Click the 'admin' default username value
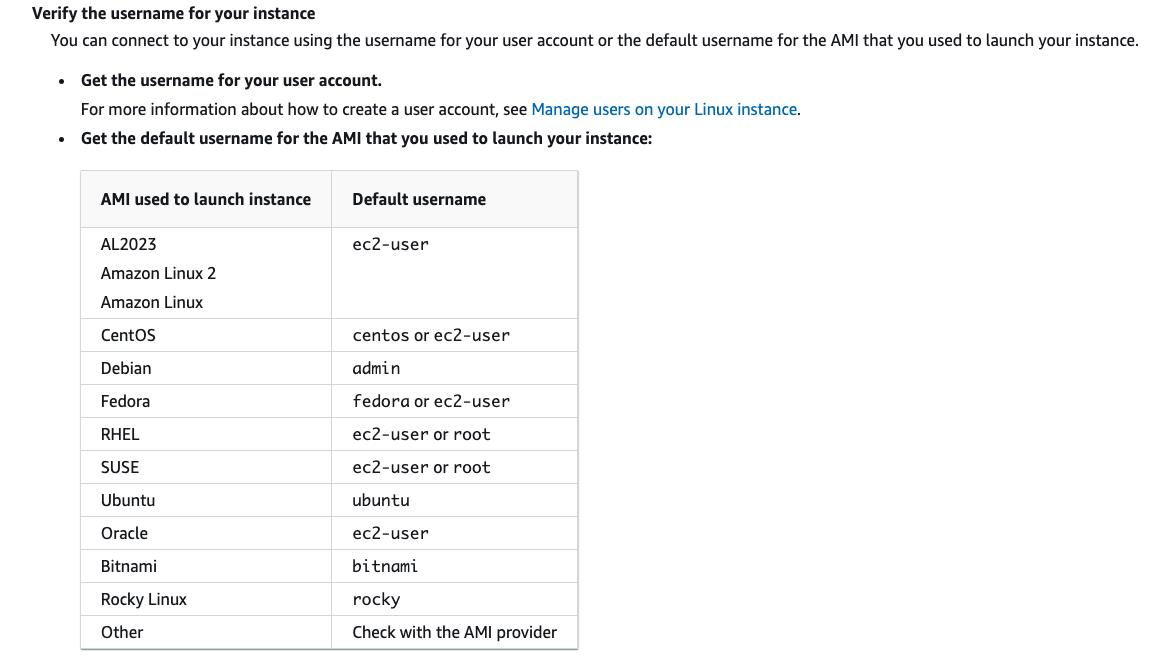Viewport: 1162px width, 664px height. [376, 368]
